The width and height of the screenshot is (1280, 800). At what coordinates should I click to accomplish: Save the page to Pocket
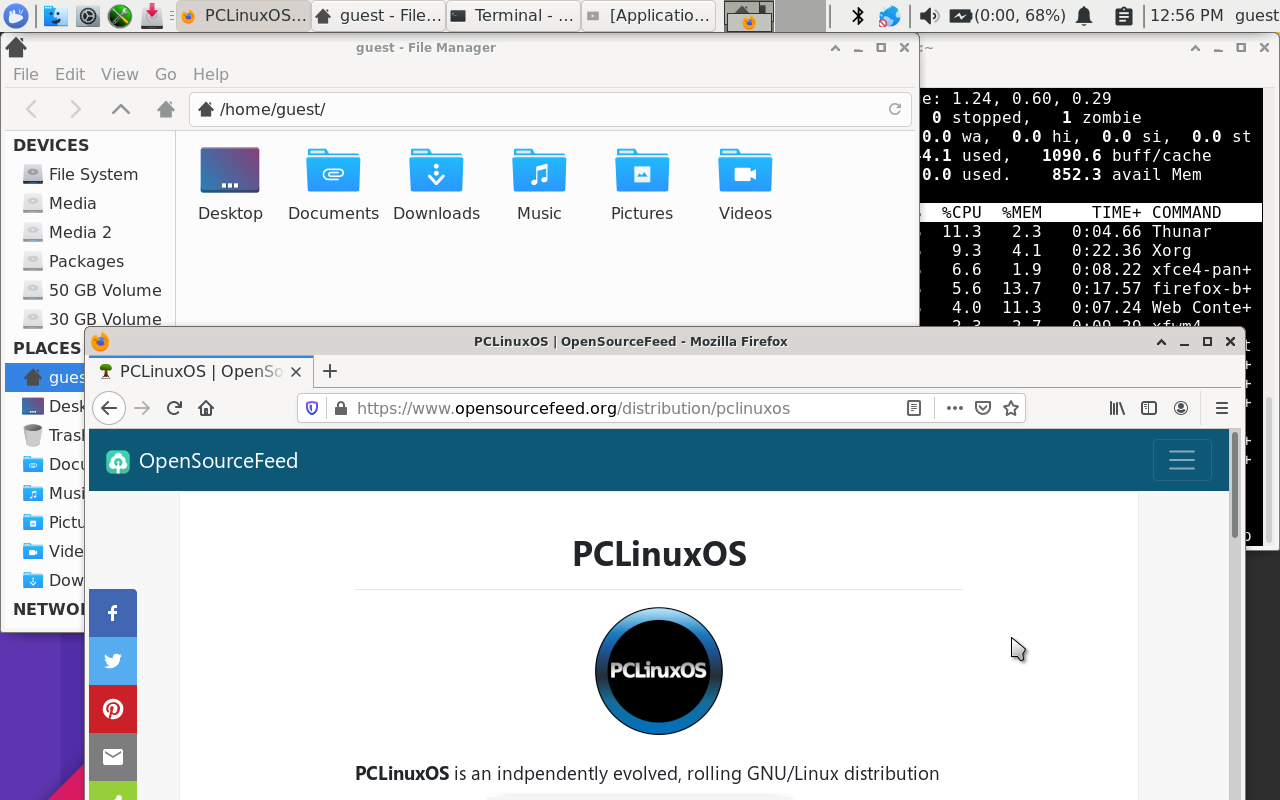pos(983,408)
